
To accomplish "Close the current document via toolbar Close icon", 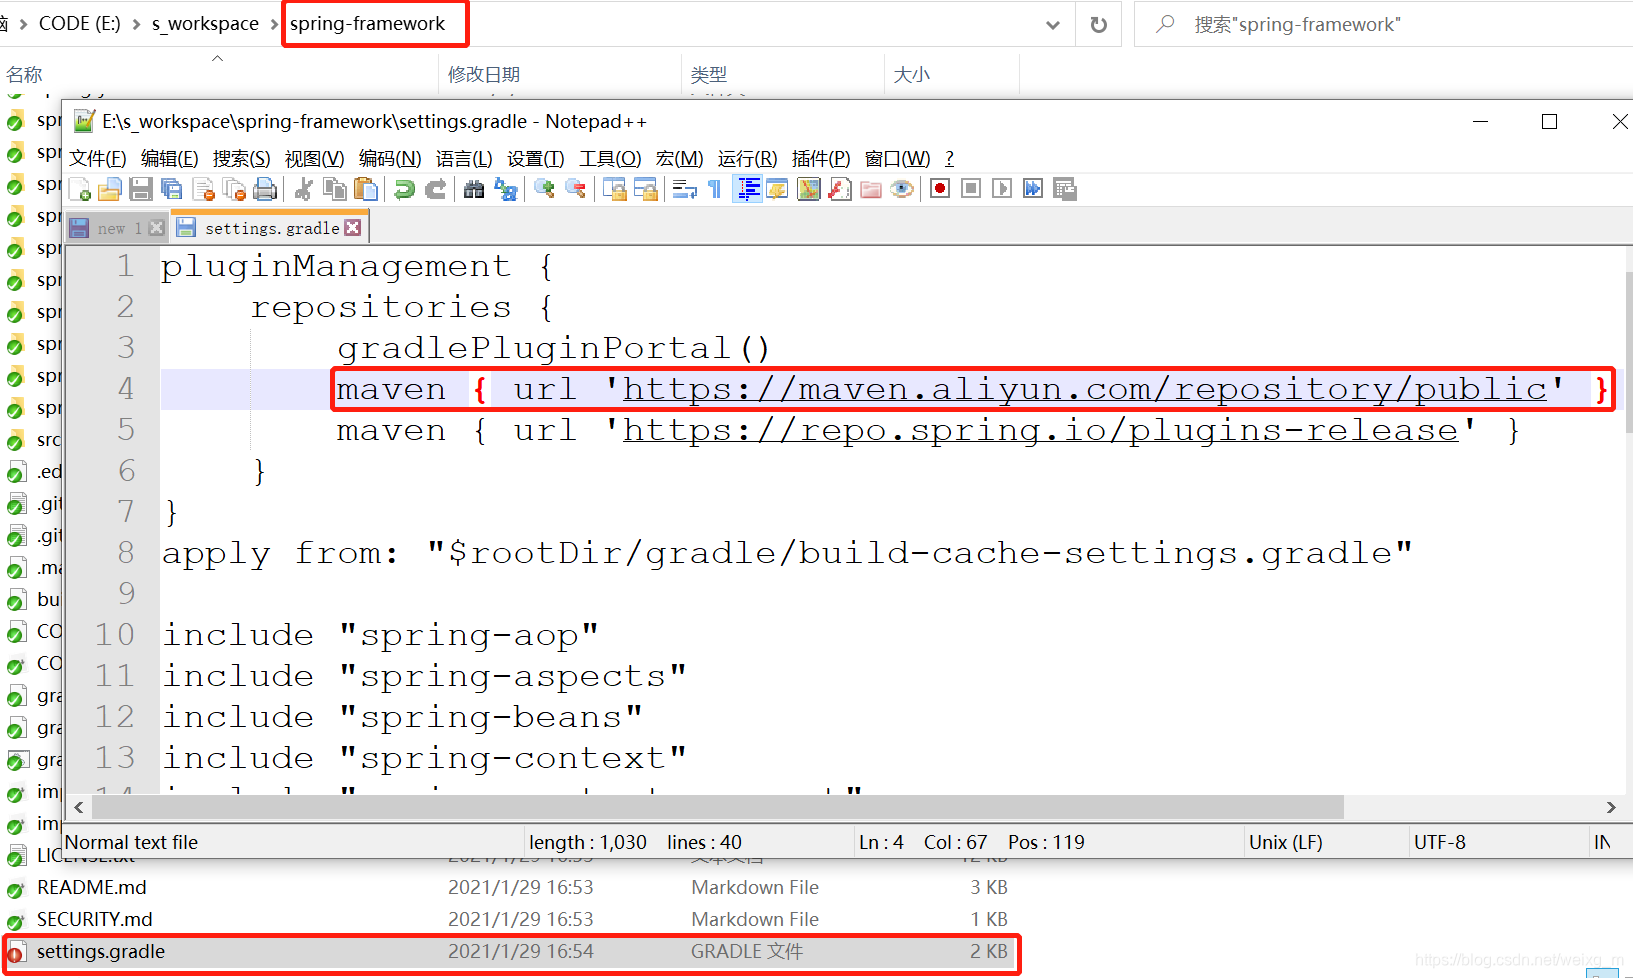I will (x=204, y=189).
